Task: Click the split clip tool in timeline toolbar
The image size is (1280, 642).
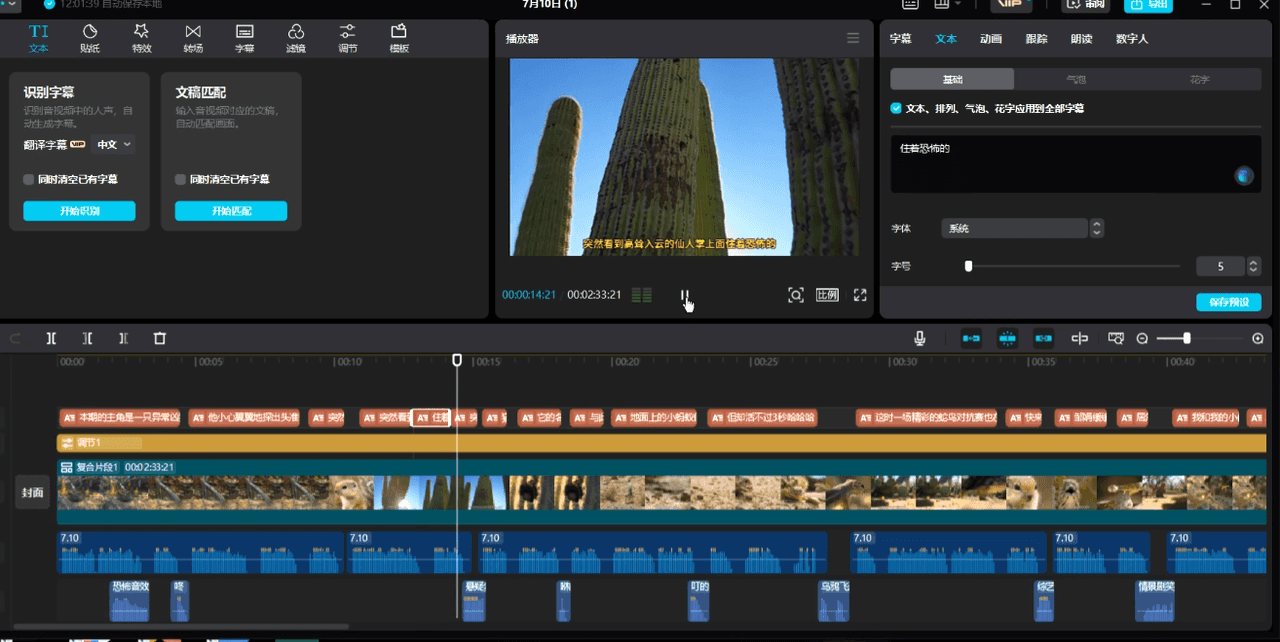Action: tap(51, 339)
